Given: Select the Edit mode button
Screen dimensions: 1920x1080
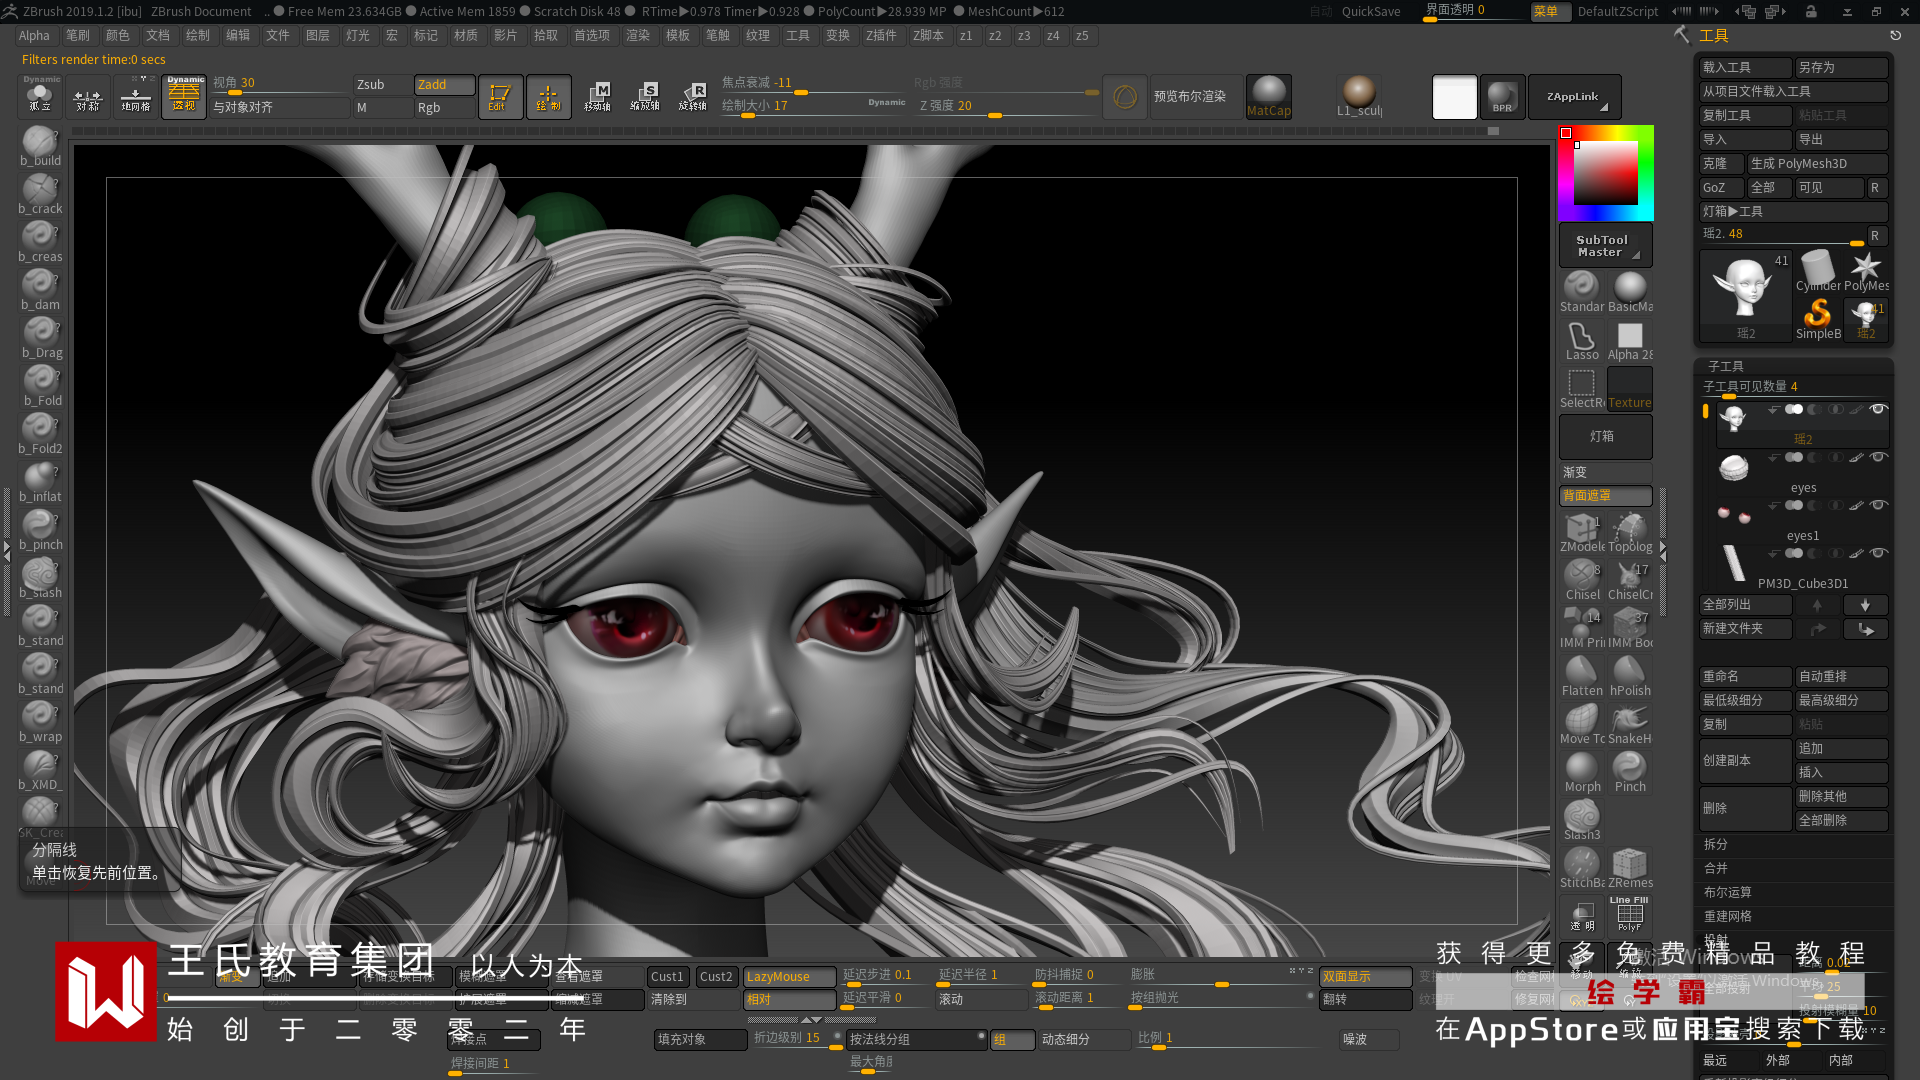Looking at the screenshot, I should (x=499, y=96).
